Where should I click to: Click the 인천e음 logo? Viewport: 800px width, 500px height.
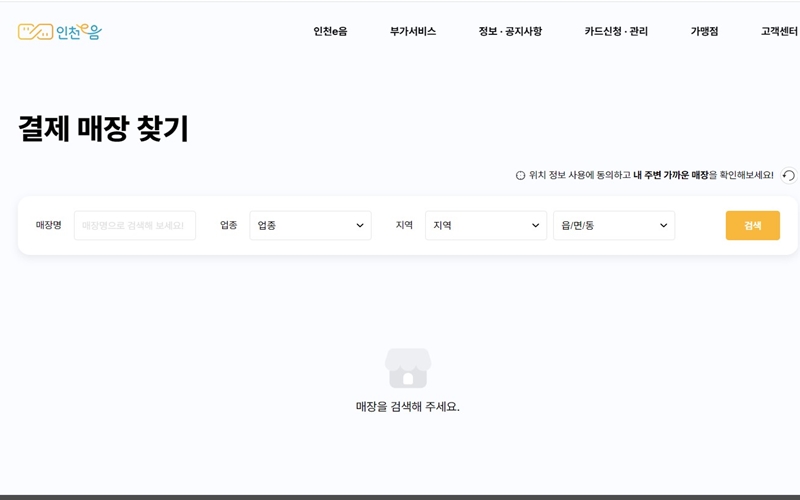(x=60, y=32)
